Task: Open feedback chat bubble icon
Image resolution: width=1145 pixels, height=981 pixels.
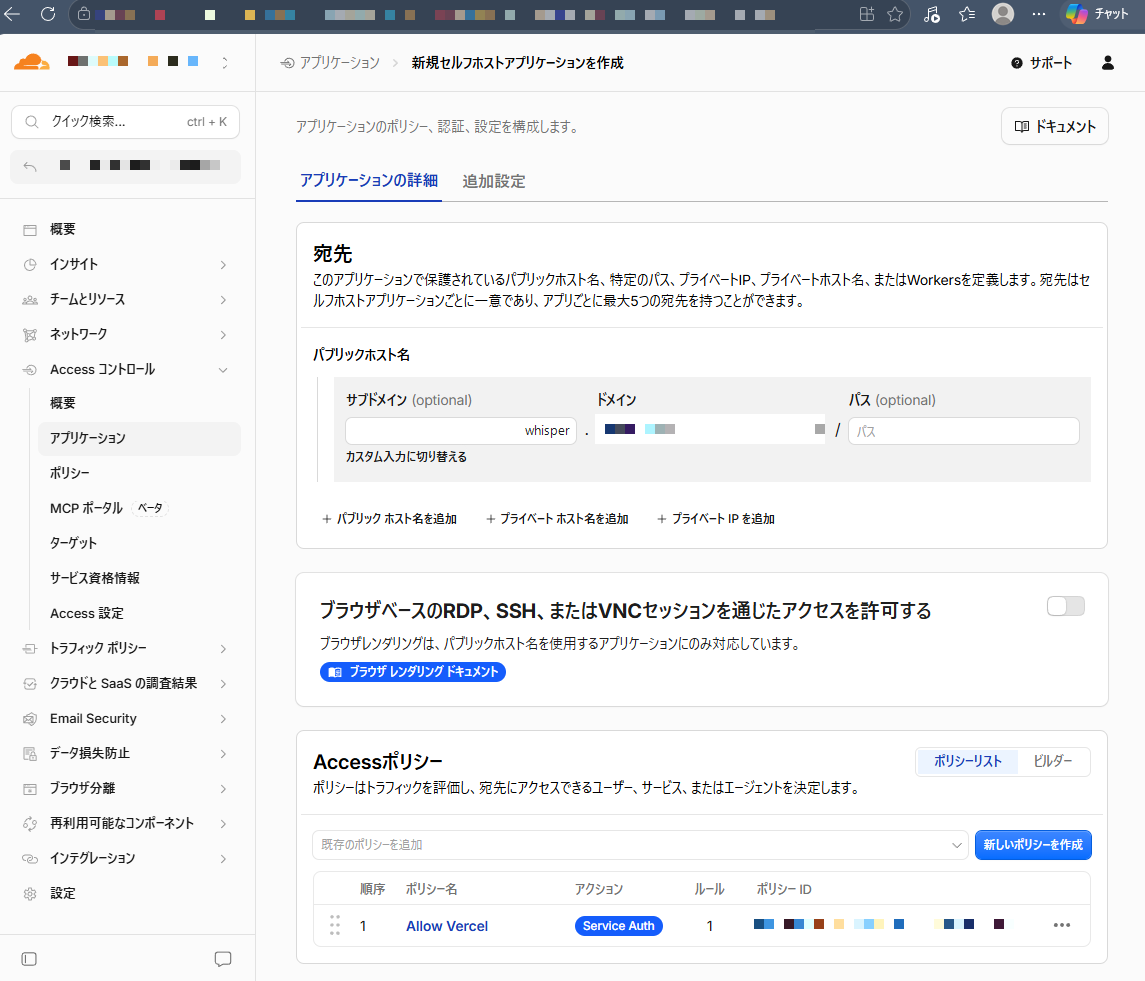Action: click(x=223, y=958)
